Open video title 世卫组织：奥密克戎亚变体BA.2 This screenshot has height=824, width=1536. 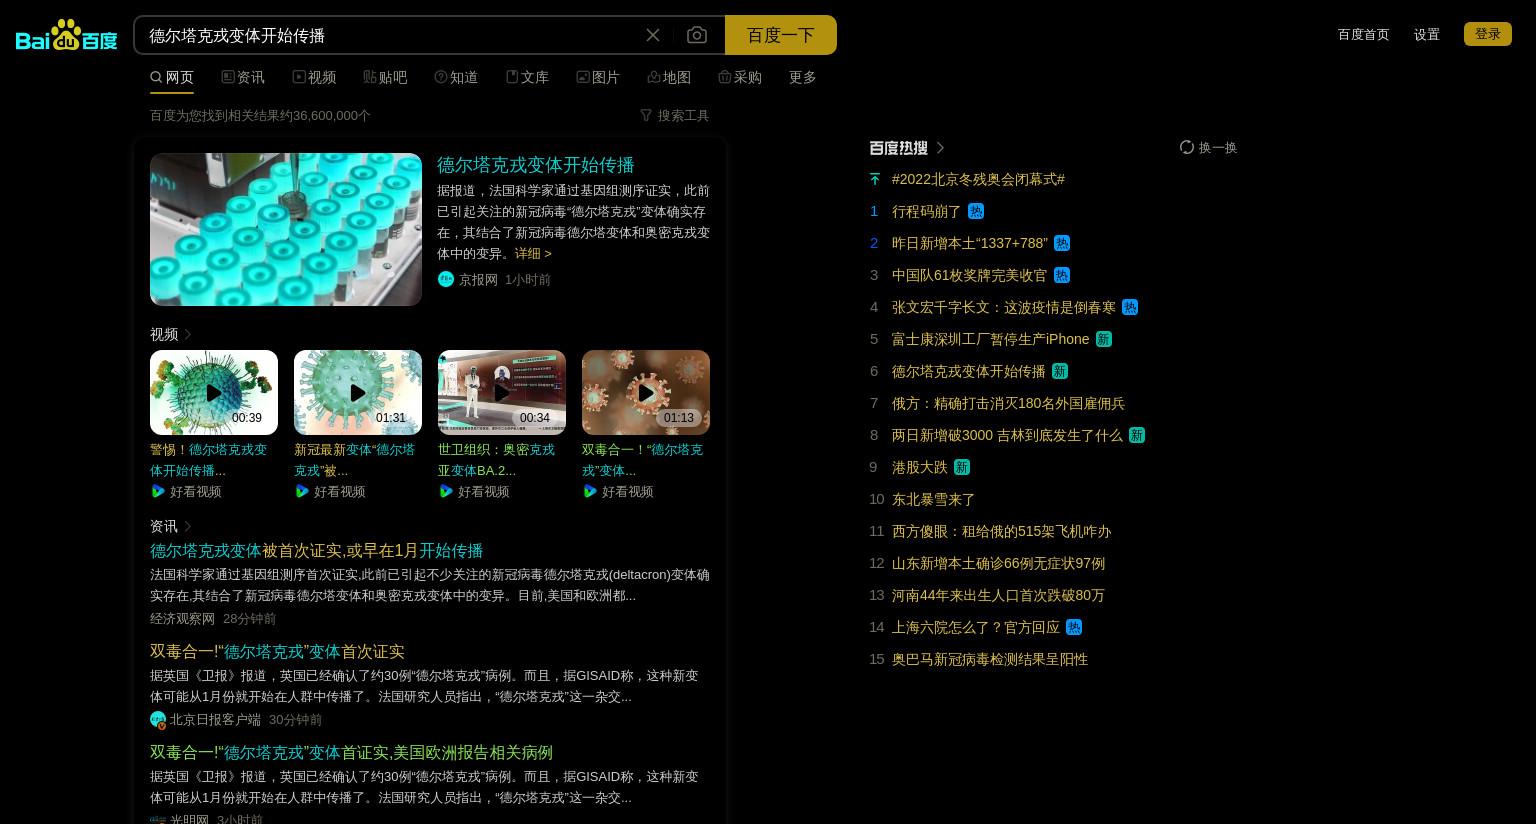pyautogui.click(x=496, y=460)
